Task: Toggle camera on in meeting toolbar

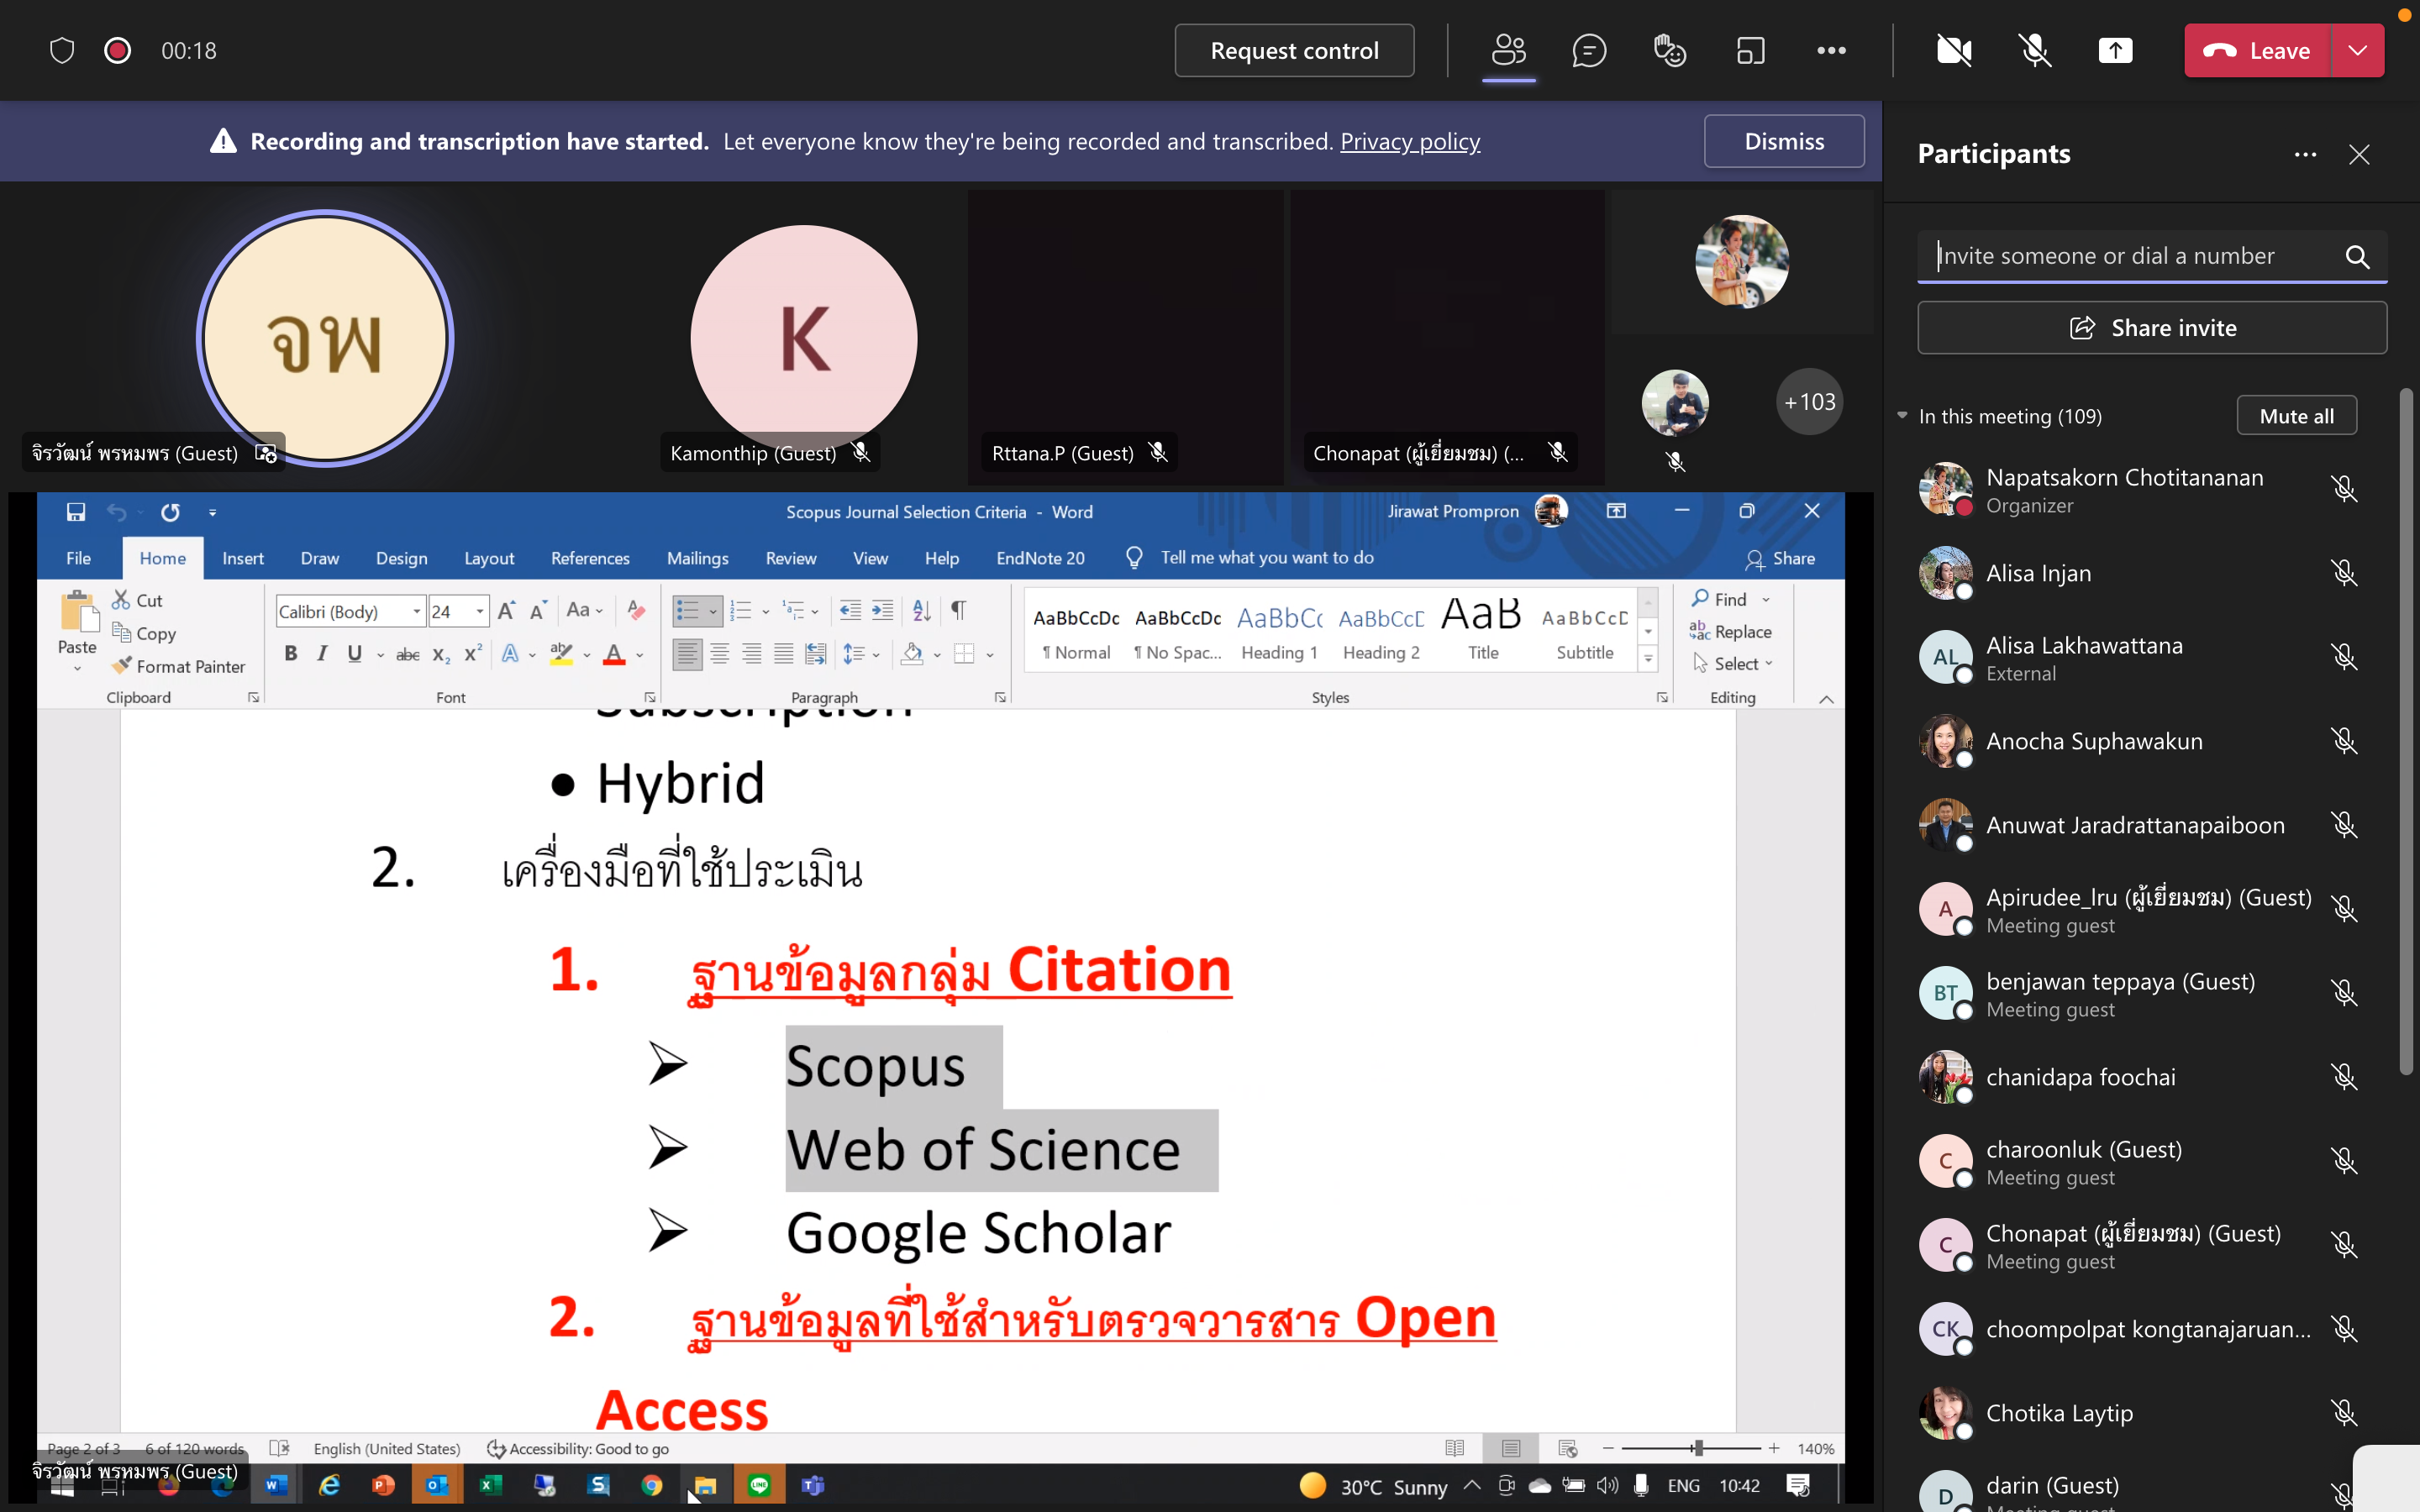Action: [x=1954, y=50]
